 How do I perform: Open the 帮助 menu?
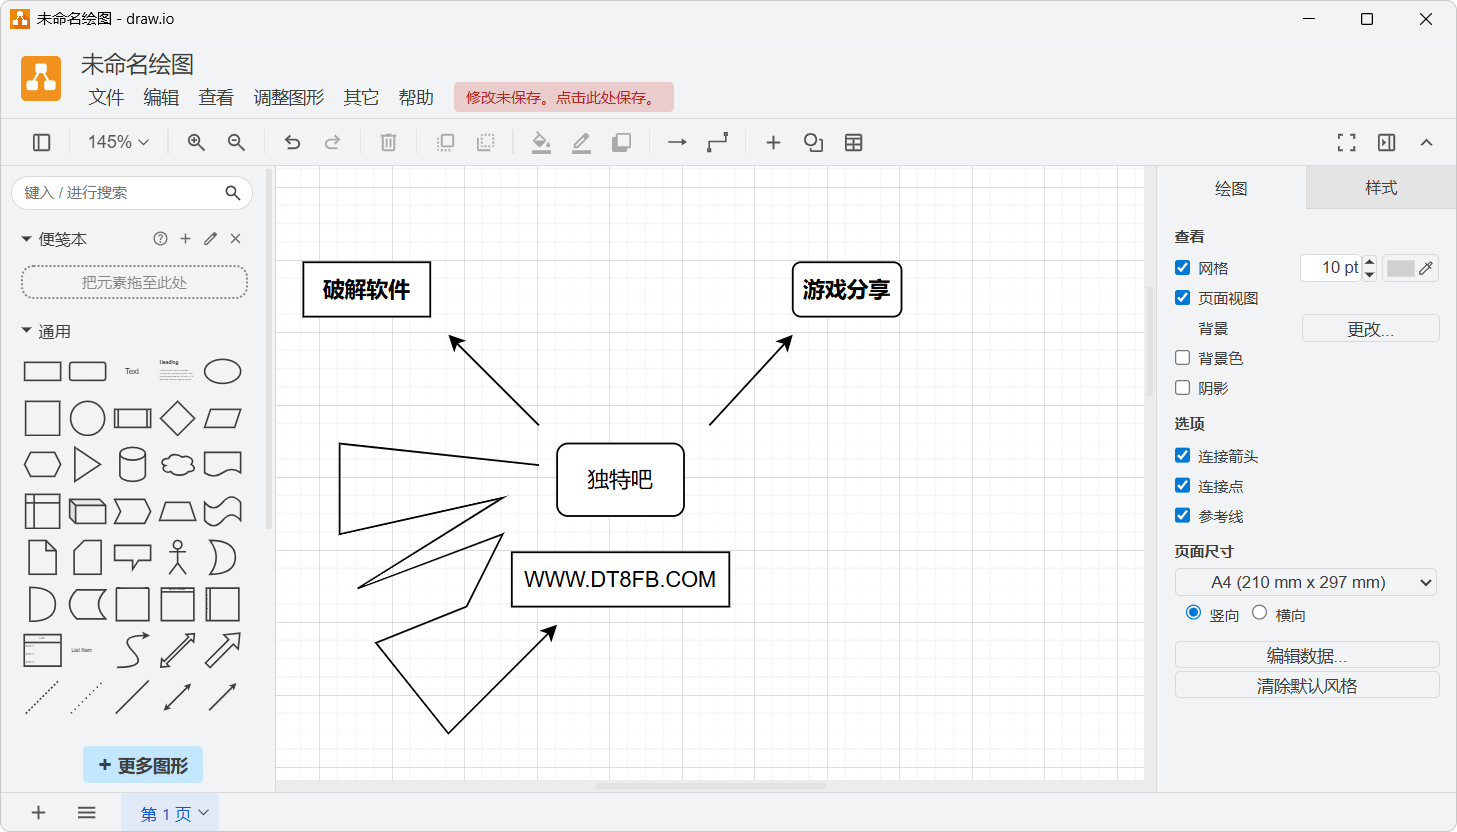[x=416, y=97]
